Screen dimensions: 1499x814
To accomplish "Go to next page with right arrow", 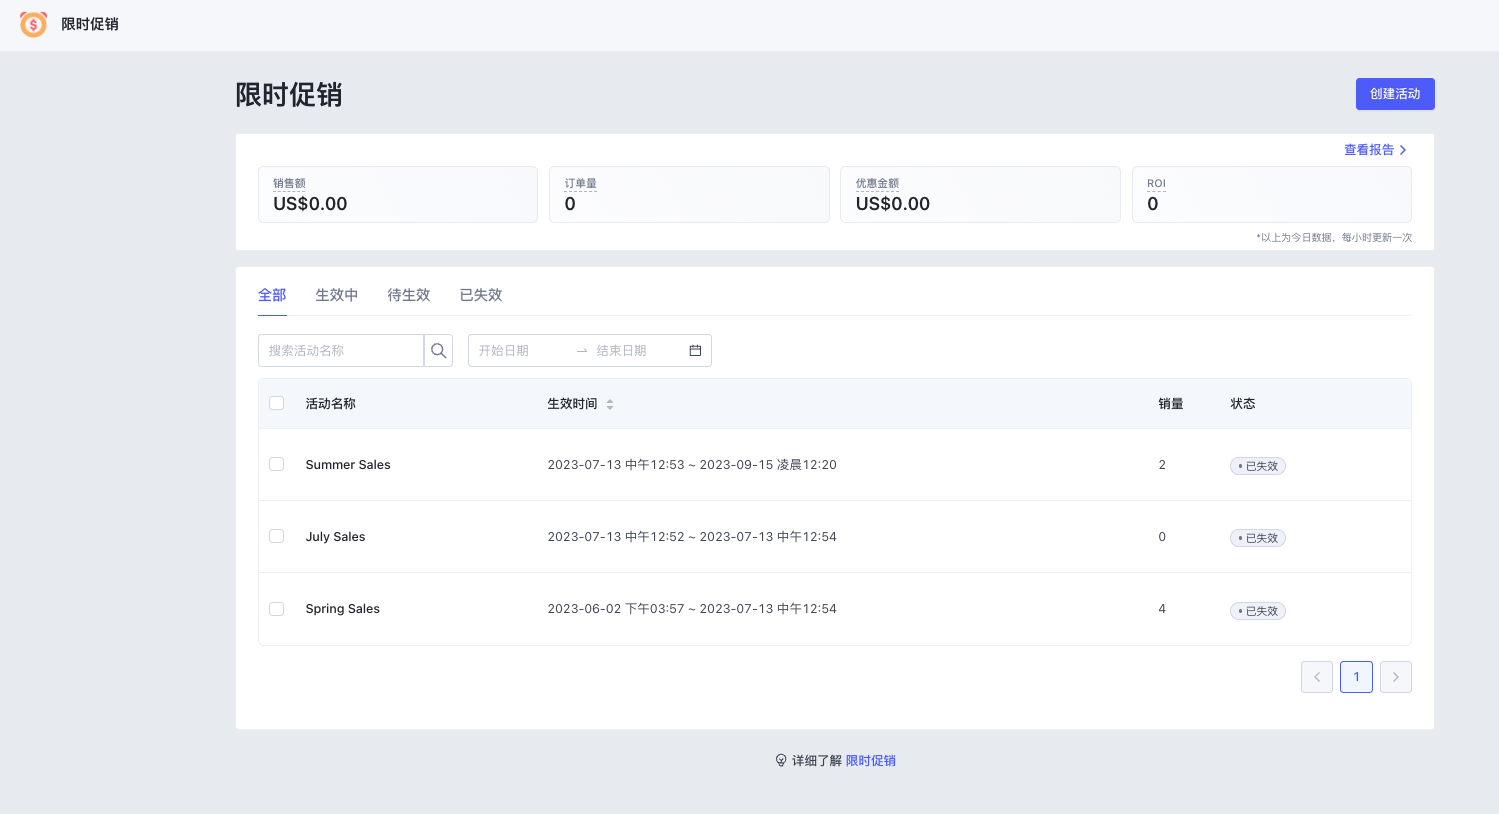I will (1395, 677).
